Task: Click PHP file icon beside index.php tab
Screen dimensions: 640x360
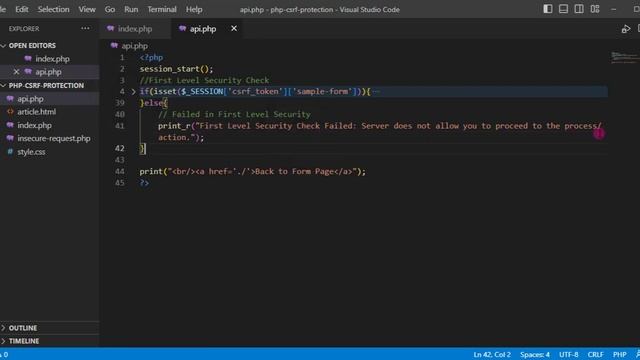Action: pyautogui.click(x=111, y=29)
